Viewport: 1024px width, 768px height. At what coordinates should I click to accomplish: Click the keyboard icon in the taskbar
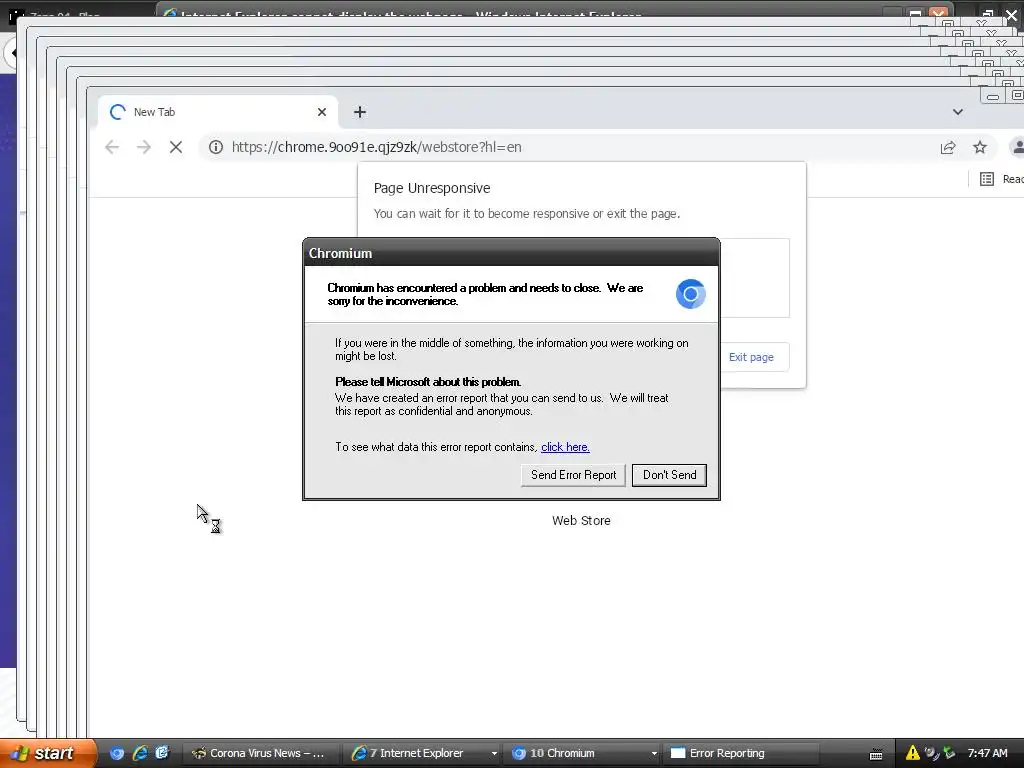pyautogui.click(x=876, y=754)
